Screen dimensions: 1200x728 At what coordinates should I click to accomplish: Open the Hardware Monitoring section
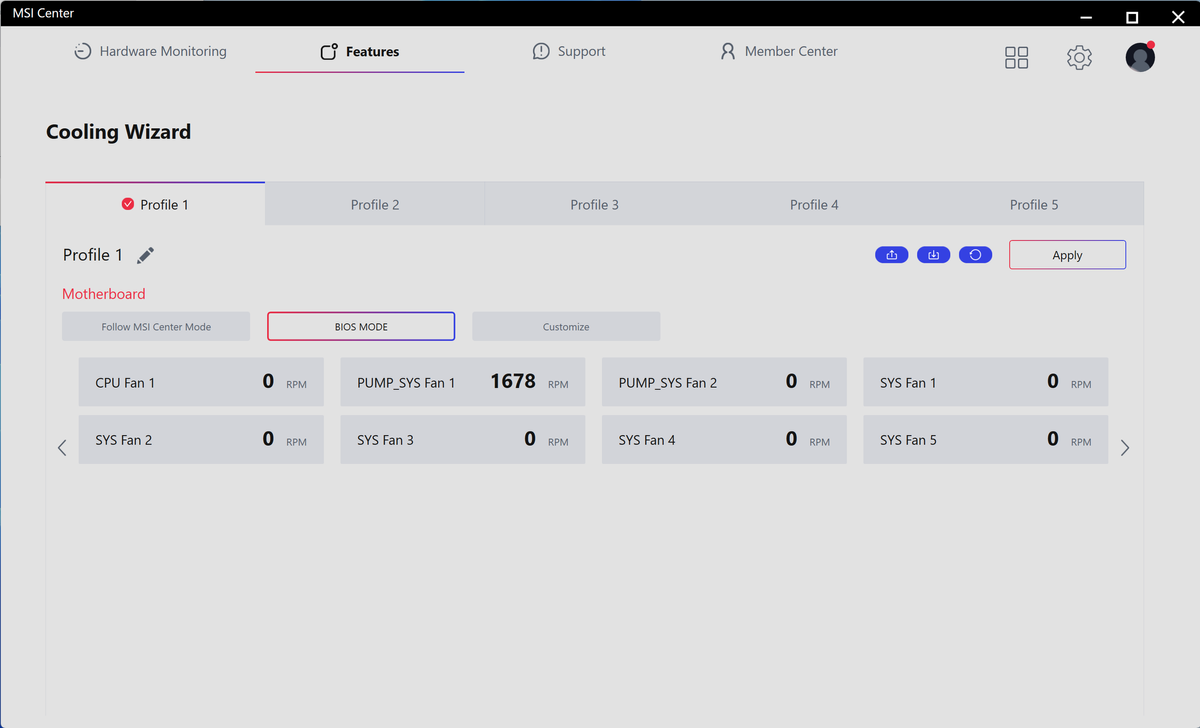pyautogui.click(x=150, y=51)
